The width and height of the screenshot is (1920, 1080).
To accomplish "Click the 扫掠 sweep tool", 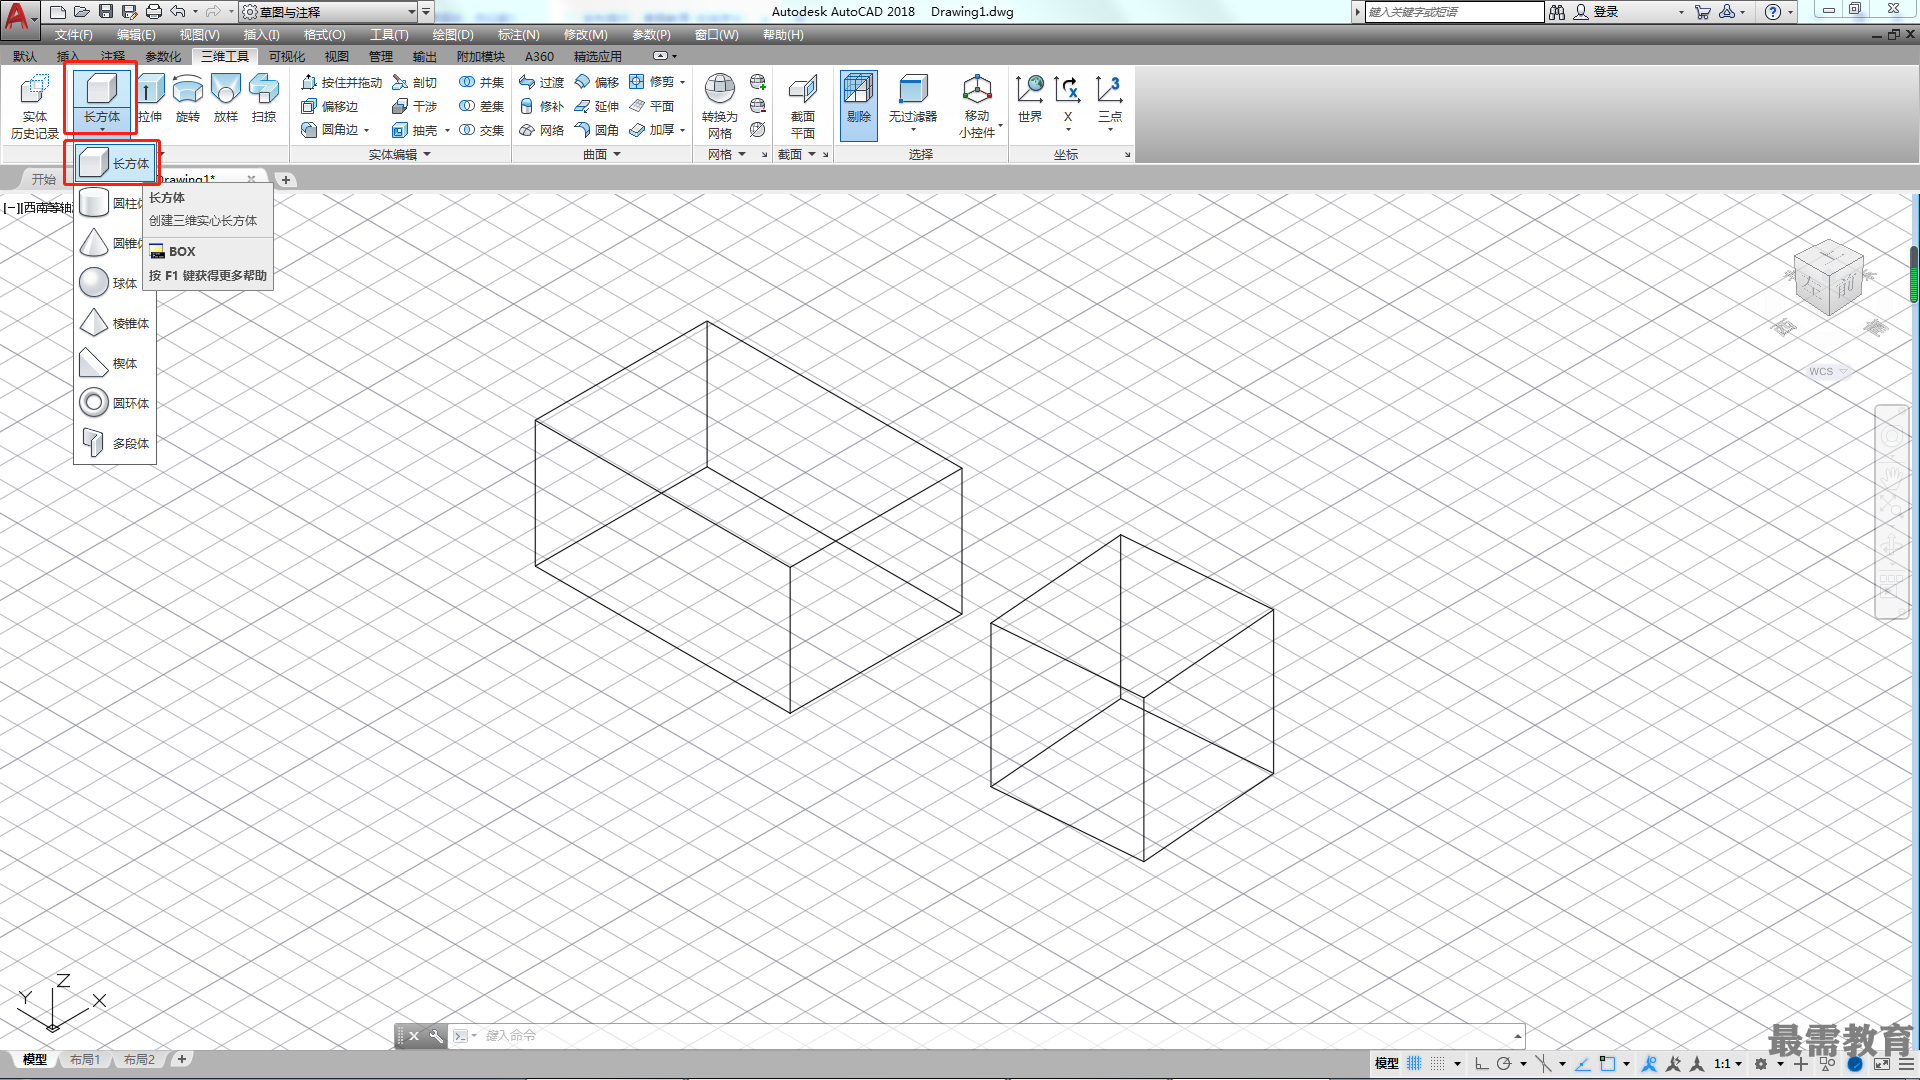I will point(264,99).
